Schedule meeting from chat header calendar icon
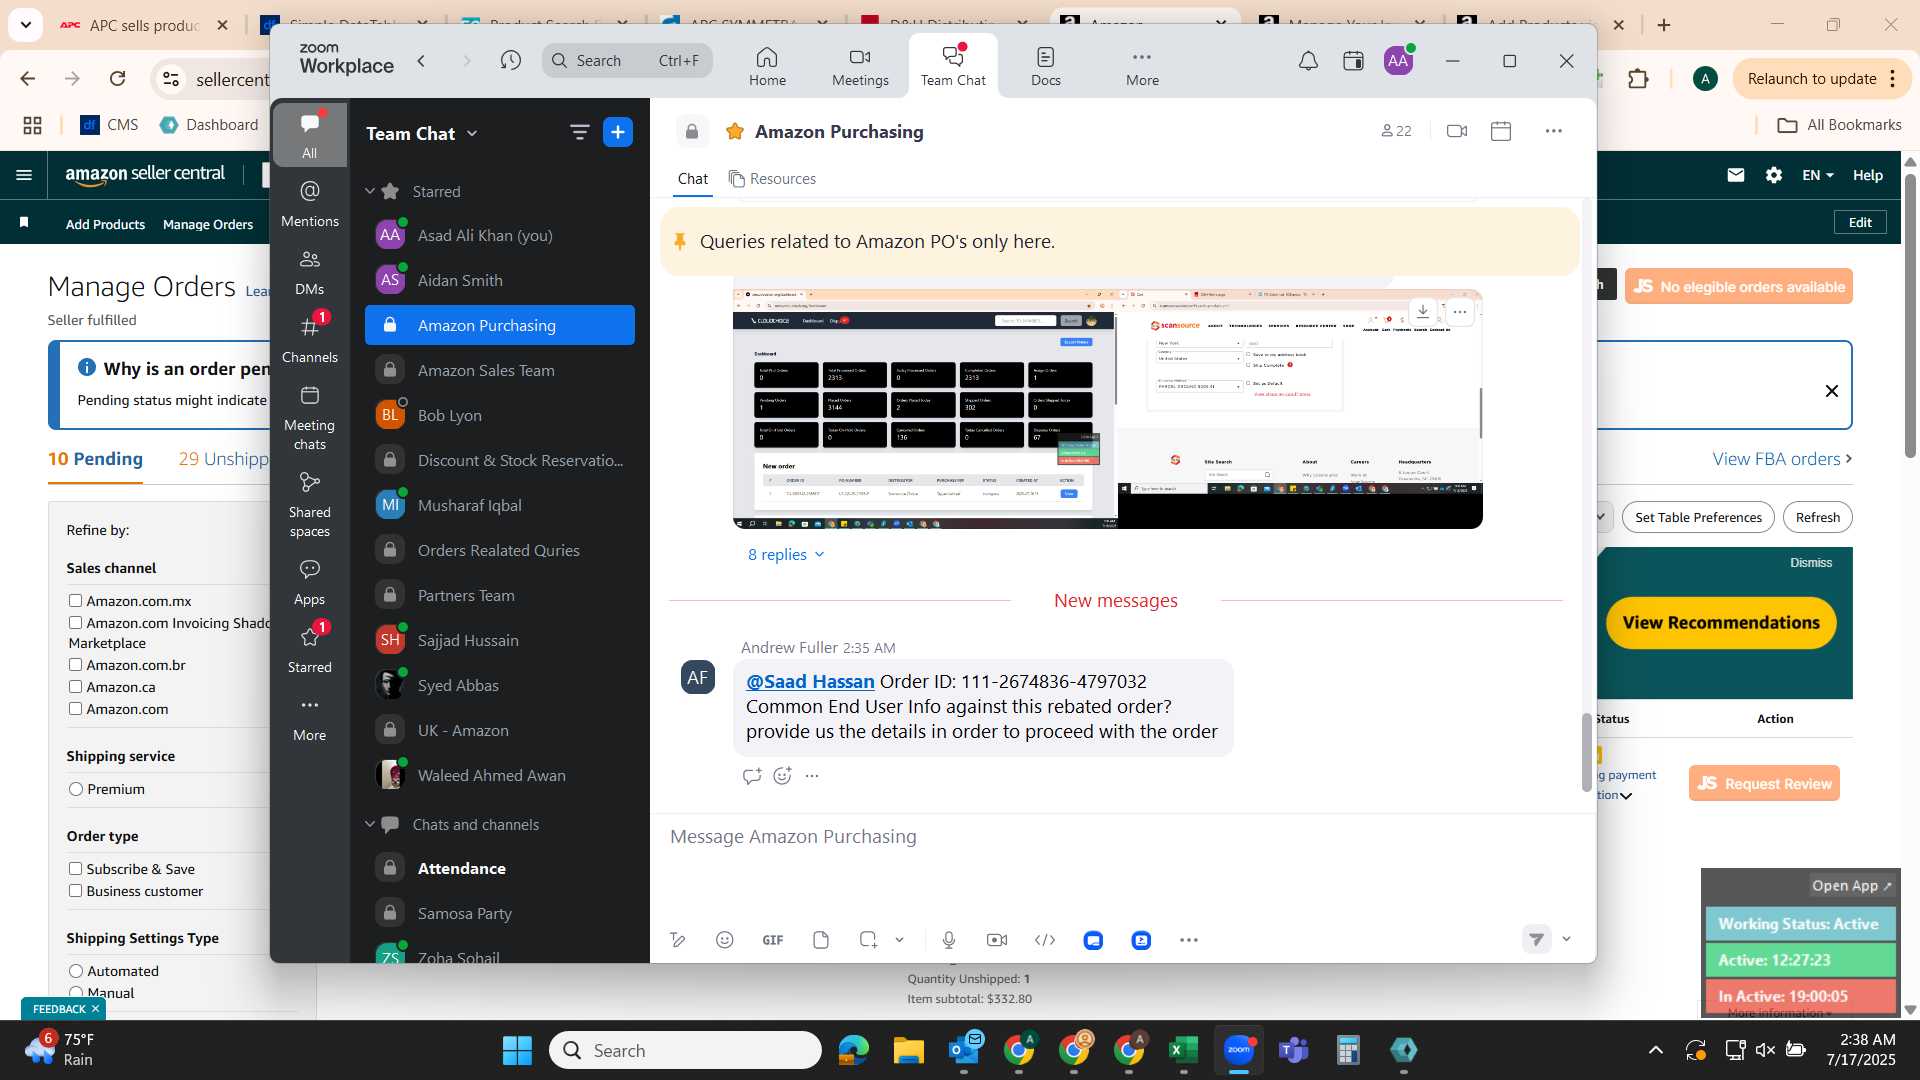1920x1080 pixels. click(x=1501, y=131)
